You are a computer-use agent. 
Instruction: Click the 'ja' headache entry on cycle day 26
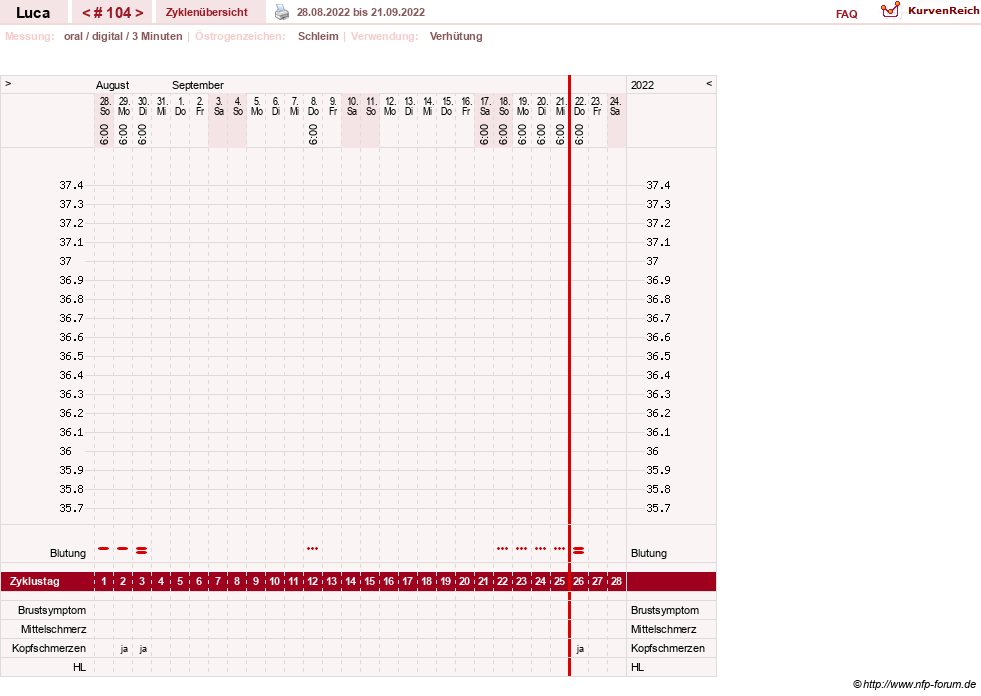(580, 649)
